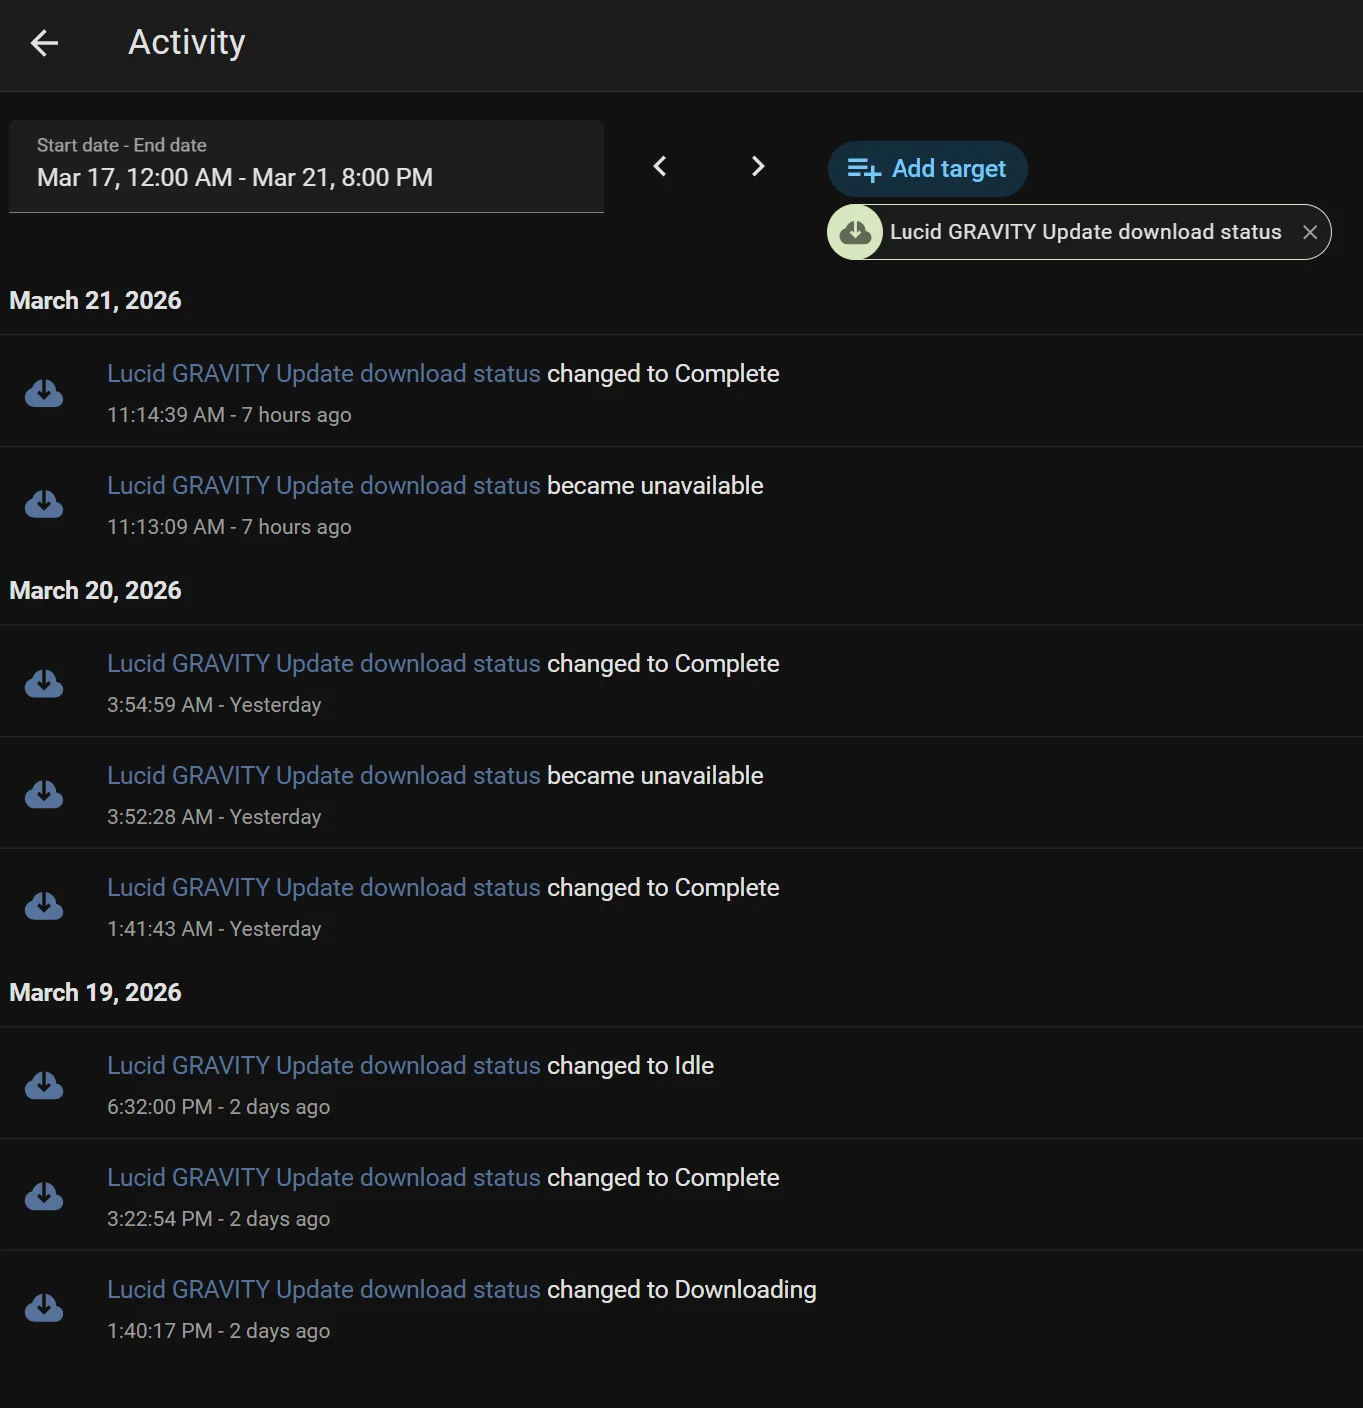Click the "changed to Downloading" status text

pos(682,1289)
